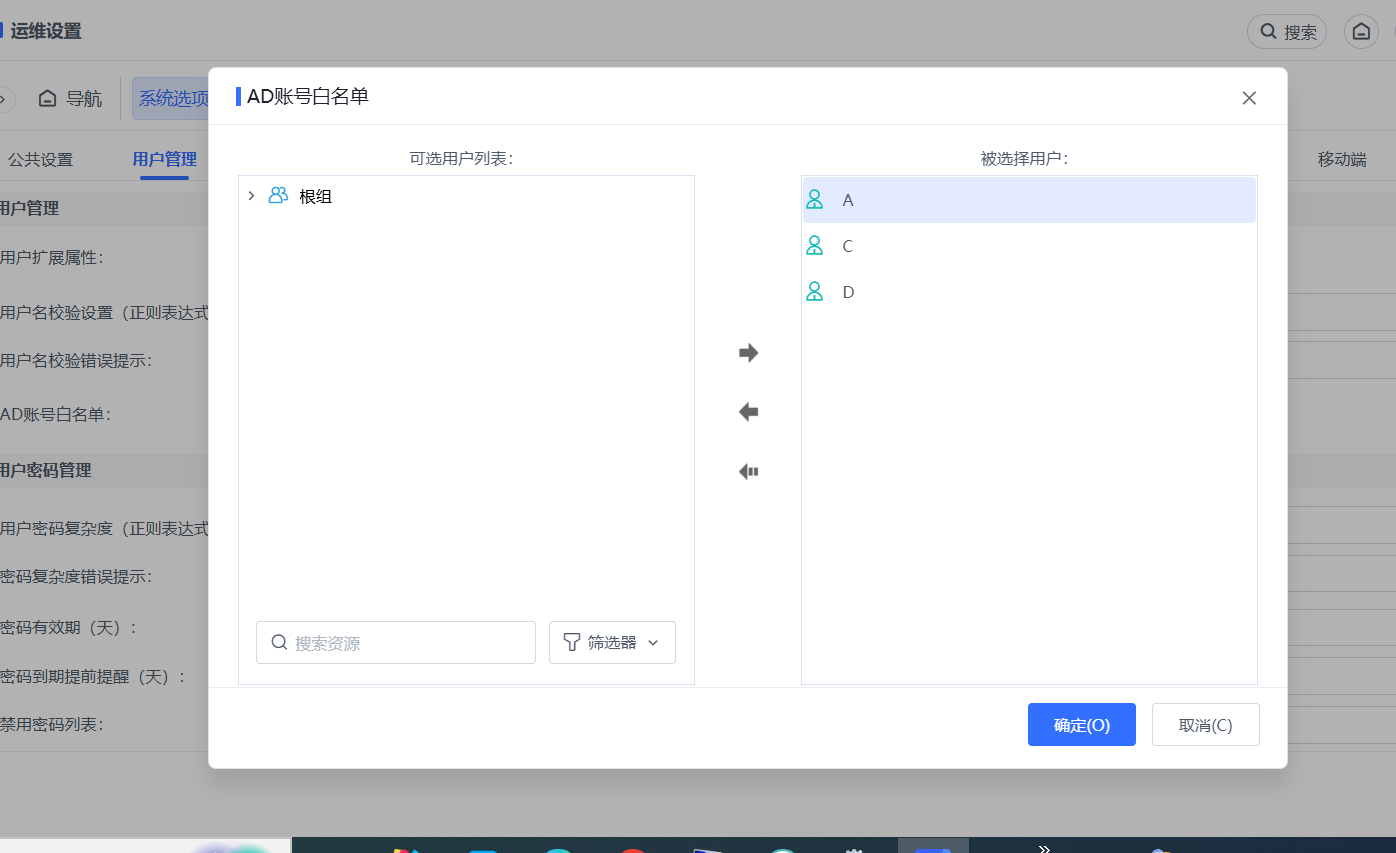Viewport: 1396px width, 853px height.
Task: Close the AD账号白名单 dialog
Action: pos(1249,98)
